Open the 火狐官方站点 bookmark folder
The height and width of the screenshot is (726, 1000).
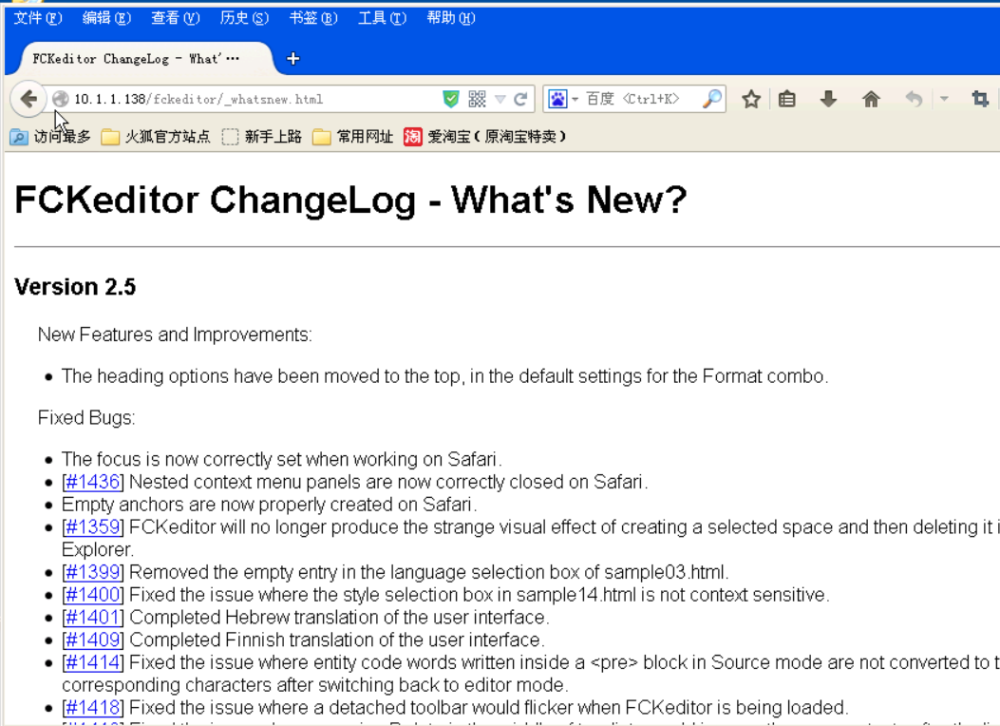156,137
